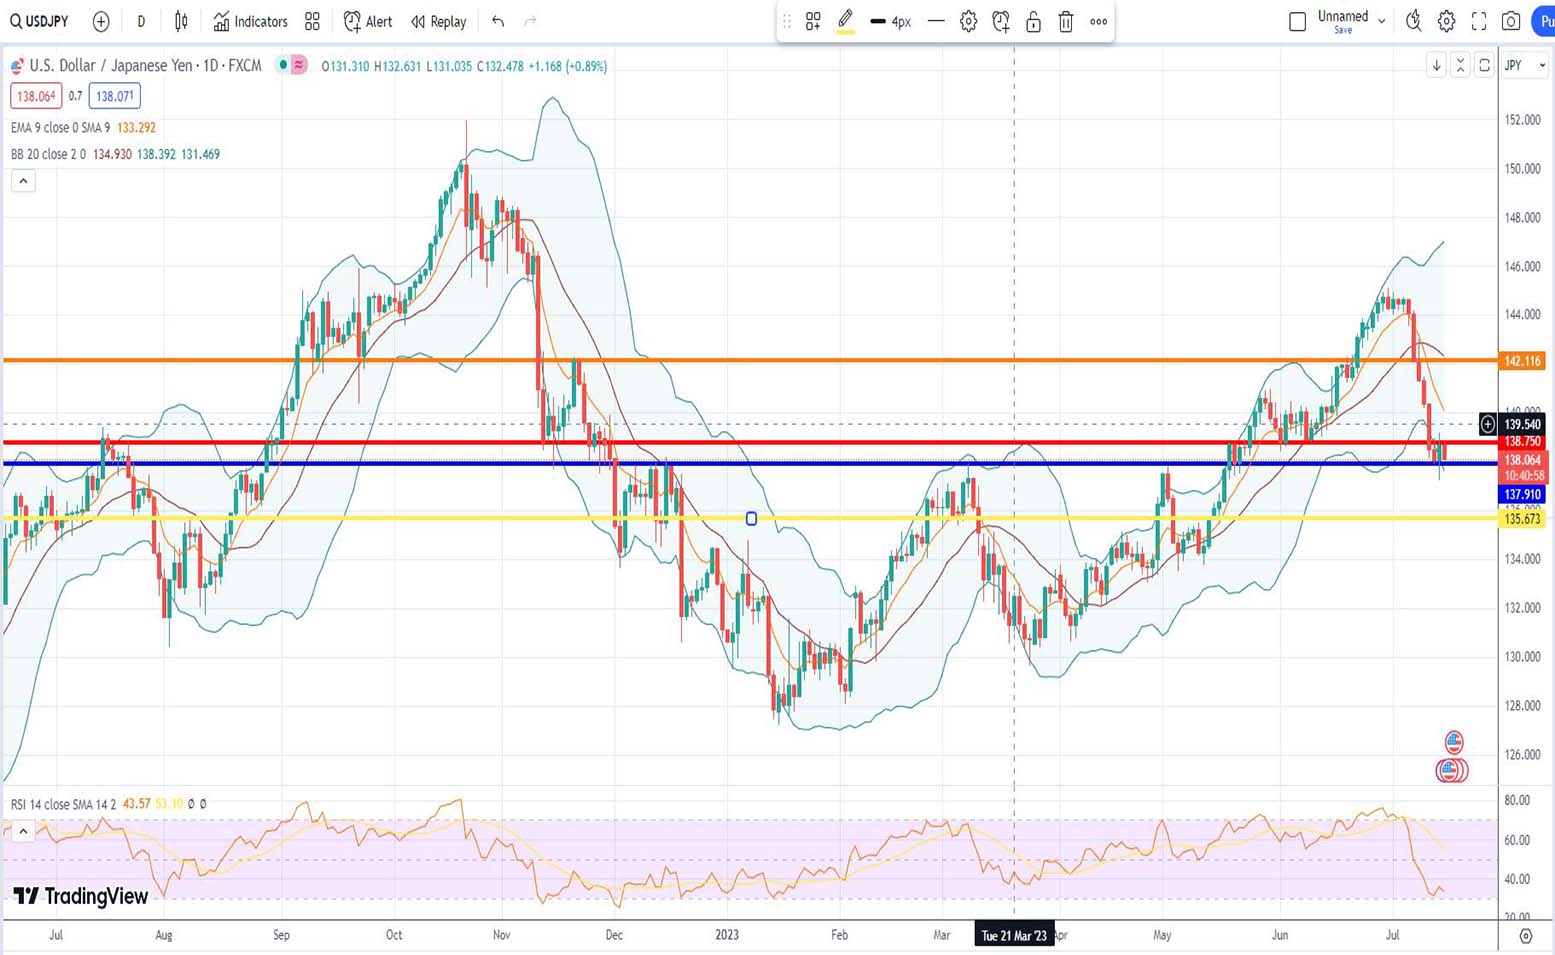Select the D timeframe interval

pos(141,21)
